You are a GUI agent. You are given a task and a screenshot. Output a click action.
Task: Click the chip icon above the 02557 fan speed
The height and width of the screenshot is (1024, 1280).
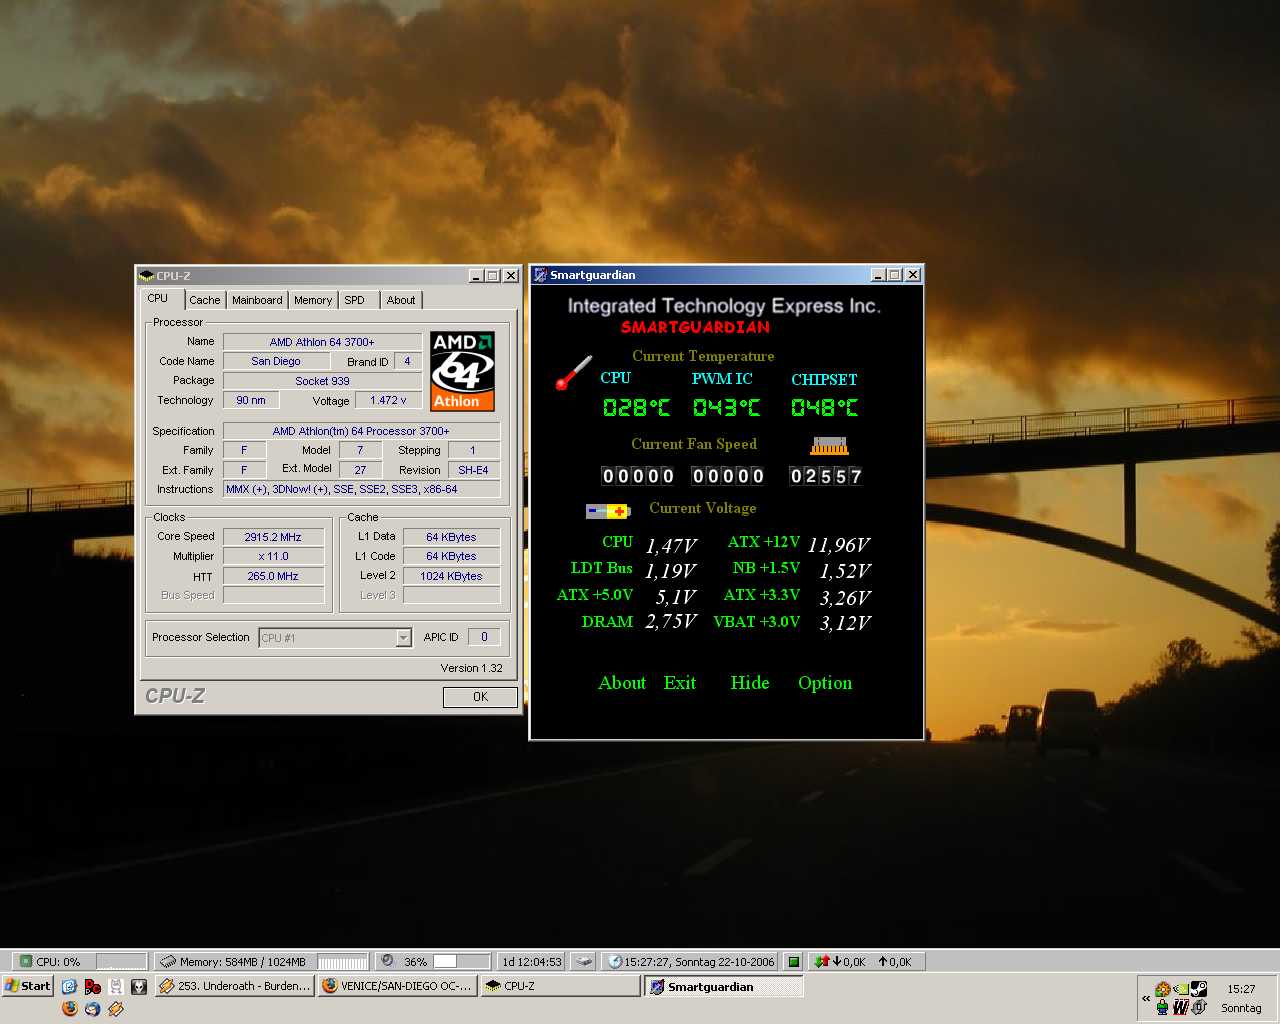829,446
